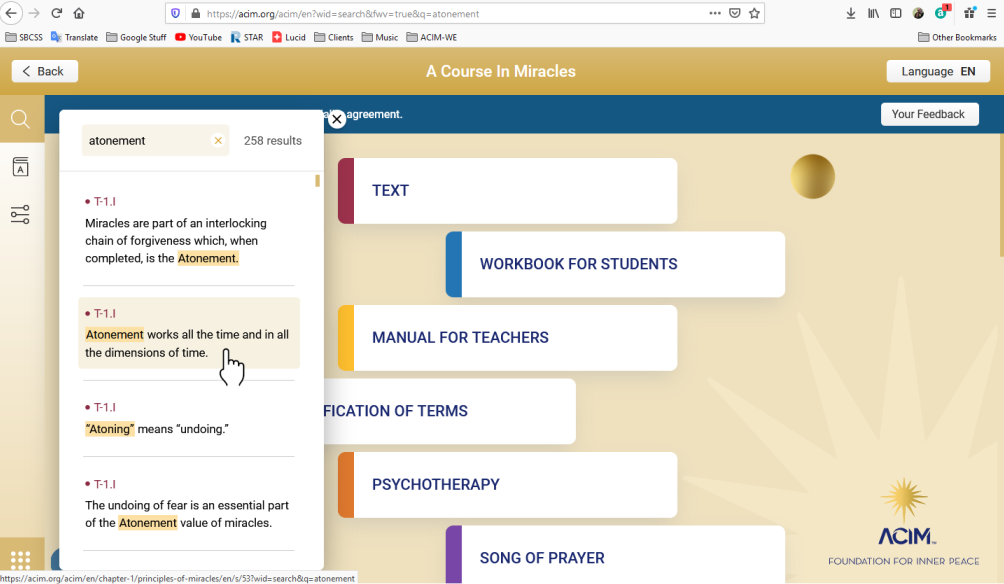Click the browser address bar URL
This screenshot has width=1004, height=584.
pos(343,13)
